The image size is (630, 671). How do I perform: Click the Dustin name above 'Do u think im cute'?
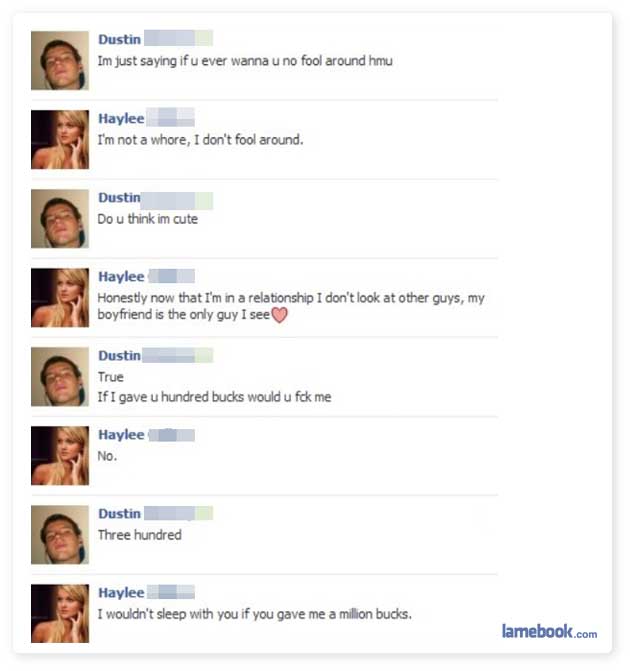(x=119, y=198)
